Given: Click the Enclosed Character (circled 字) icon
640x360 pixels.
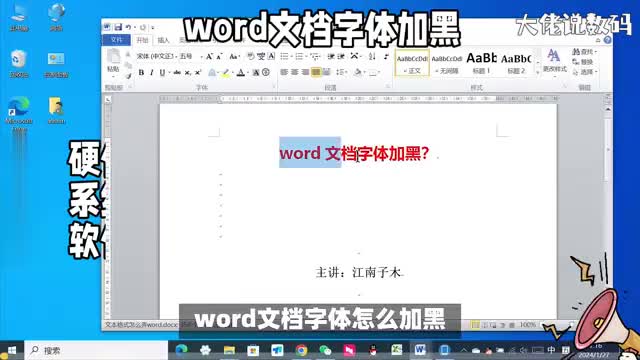Looking at the screenshot, I should (x=266, y=73).
